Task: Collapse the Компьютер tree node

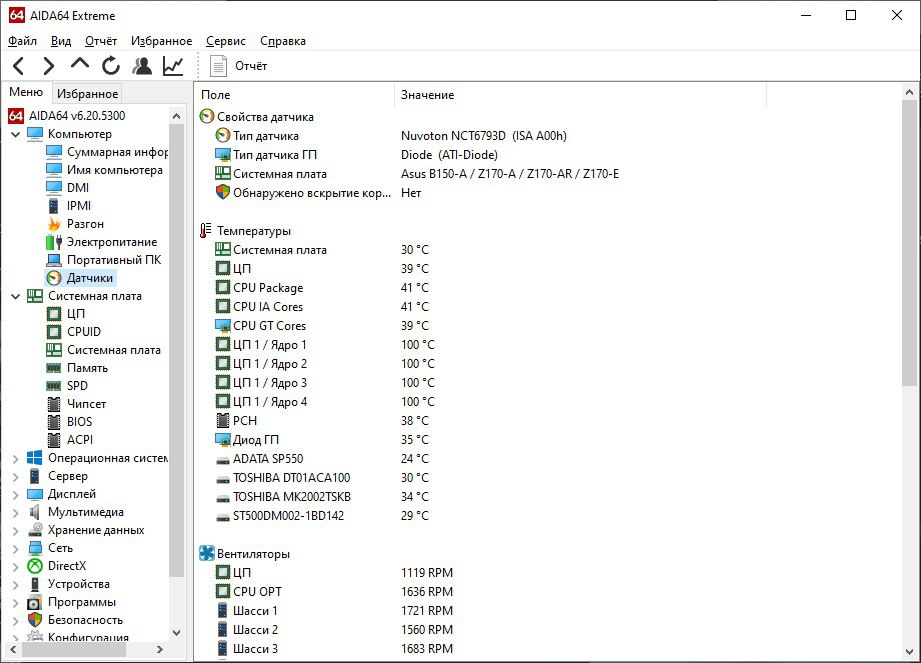Action: point(16,134)
